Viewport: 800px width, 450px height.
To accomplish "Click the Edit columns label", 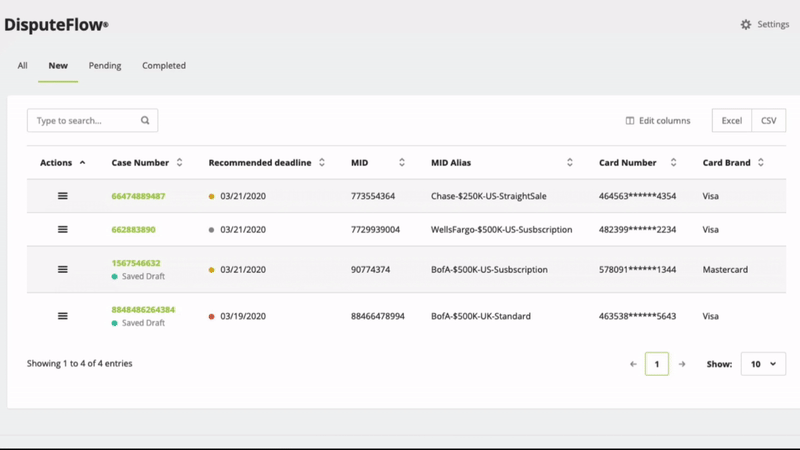I will tap(665, 121).
